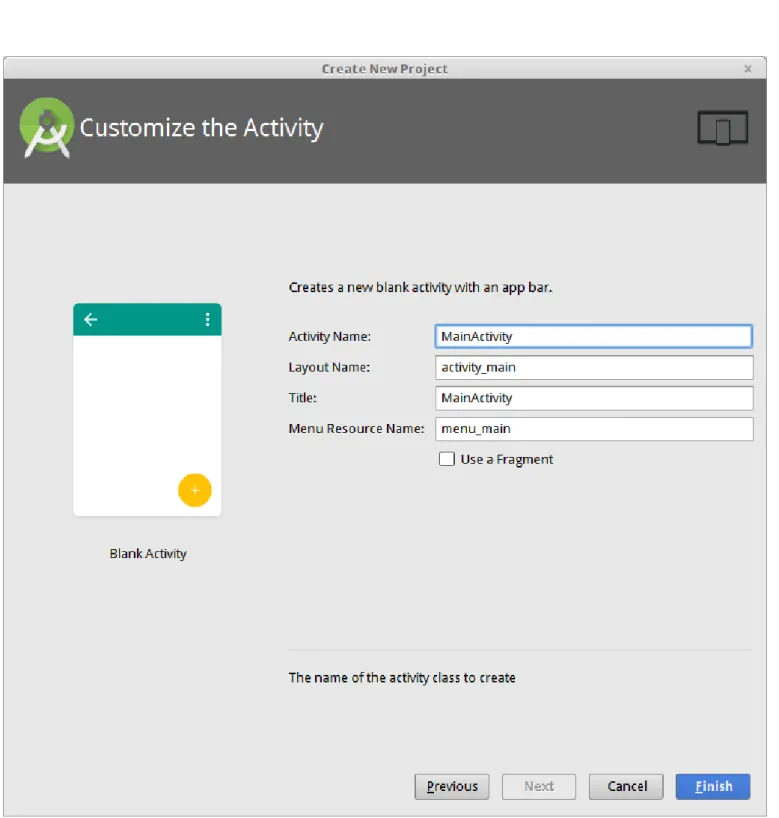Click the Android Studio logo icon
Image resolution: width=779 pixels, height=818 pixels.
pyautogui.click(x=46, y=128)
